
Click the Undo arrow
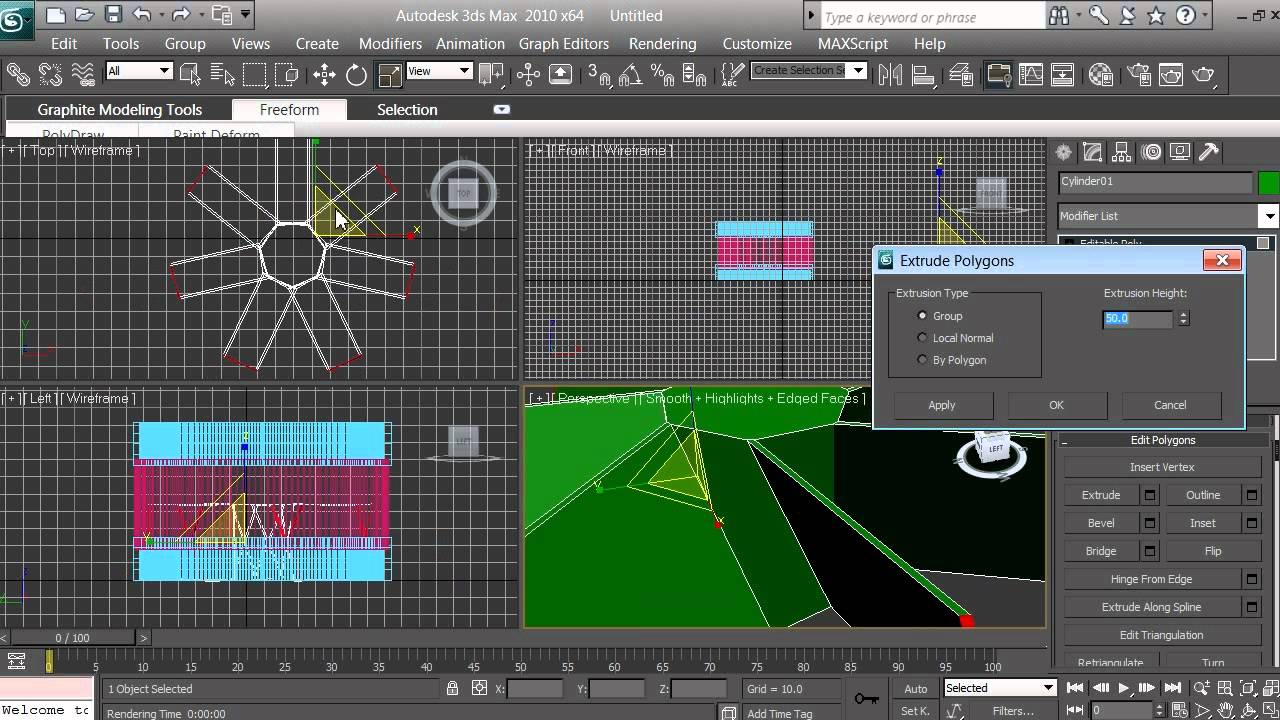(x=141, y=15)
